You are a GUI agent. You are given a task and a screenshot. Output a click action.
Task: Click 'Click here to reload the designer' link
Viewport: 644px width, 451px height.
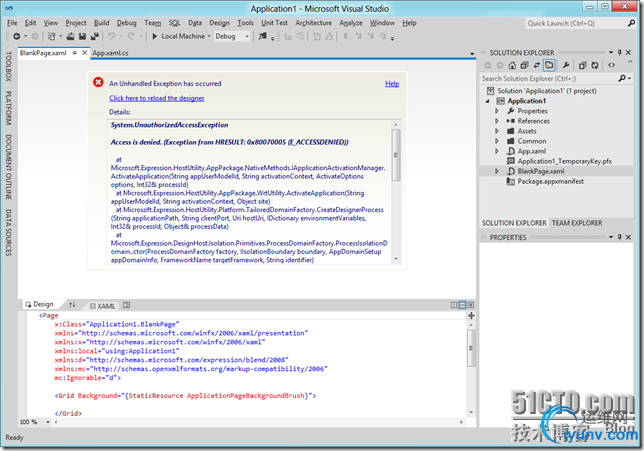point(156,98)
